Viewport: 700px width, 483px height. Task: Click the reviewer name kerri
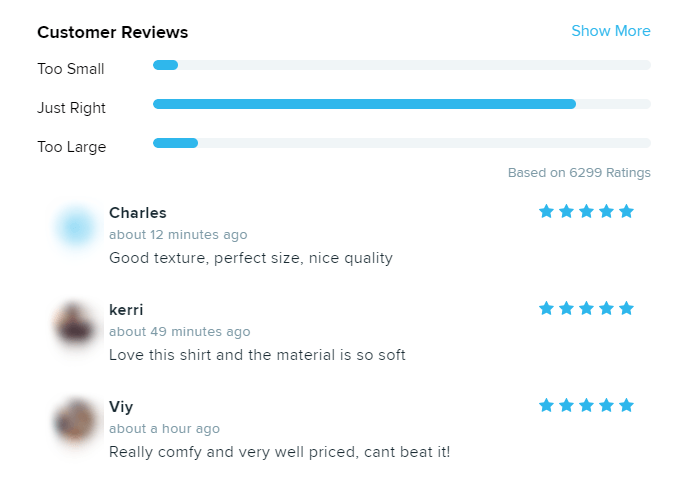(x=126, y=310)
